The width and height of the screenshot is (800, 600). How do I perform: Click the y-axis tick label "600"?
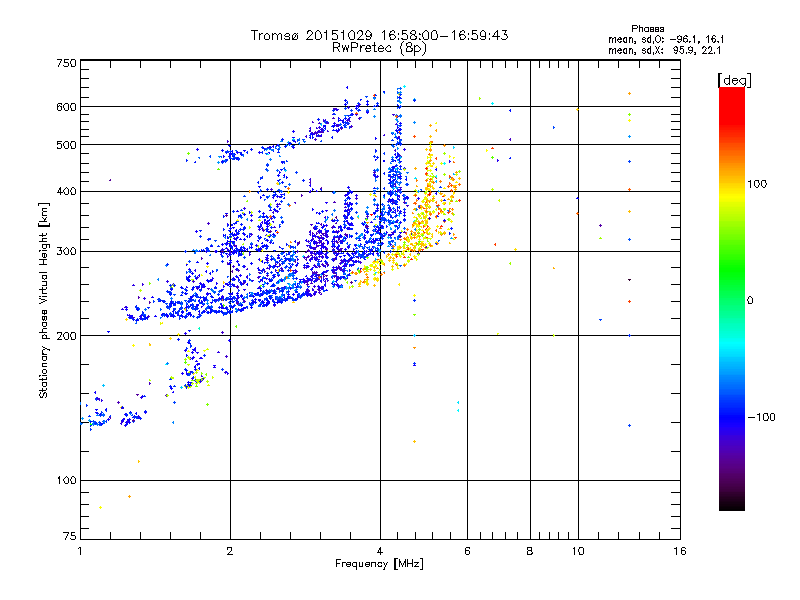(x=67, y=107)
